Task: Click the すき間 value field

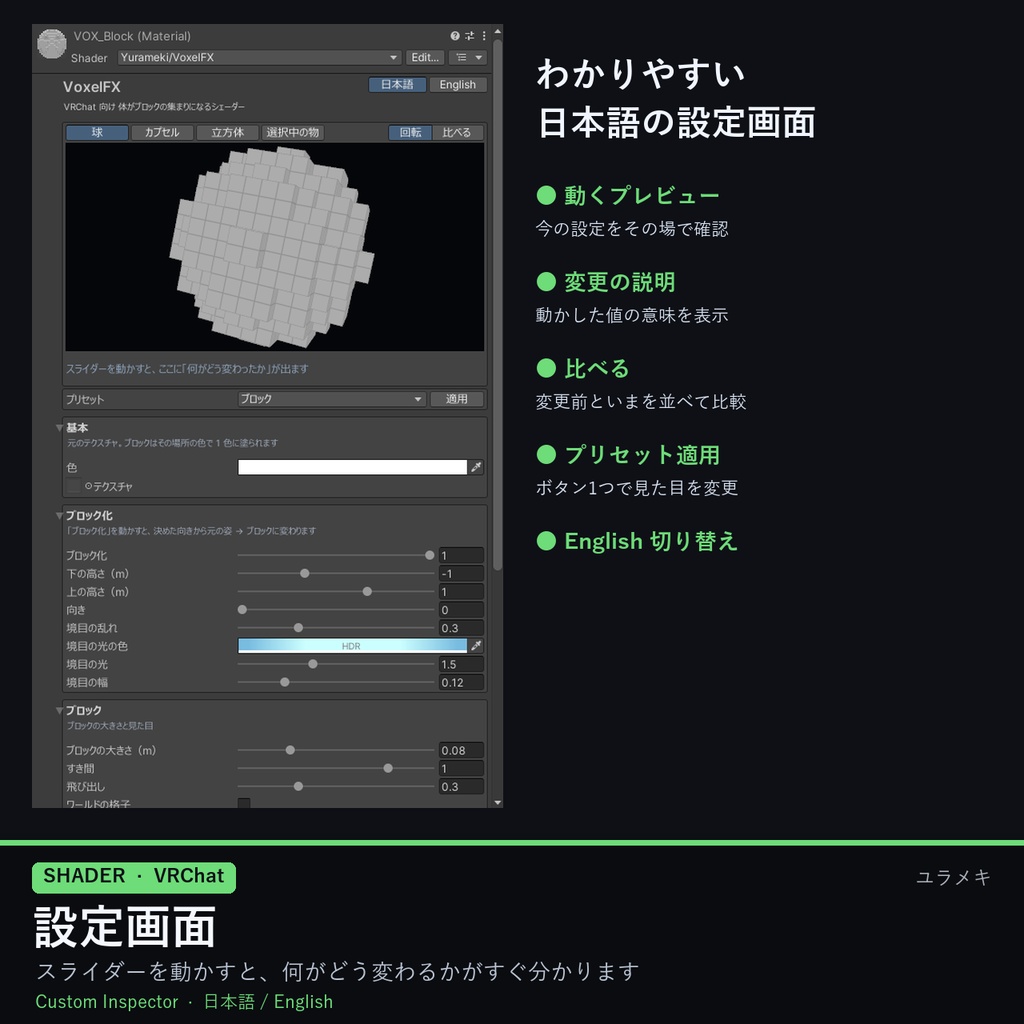Action: (x=461, y=769)
